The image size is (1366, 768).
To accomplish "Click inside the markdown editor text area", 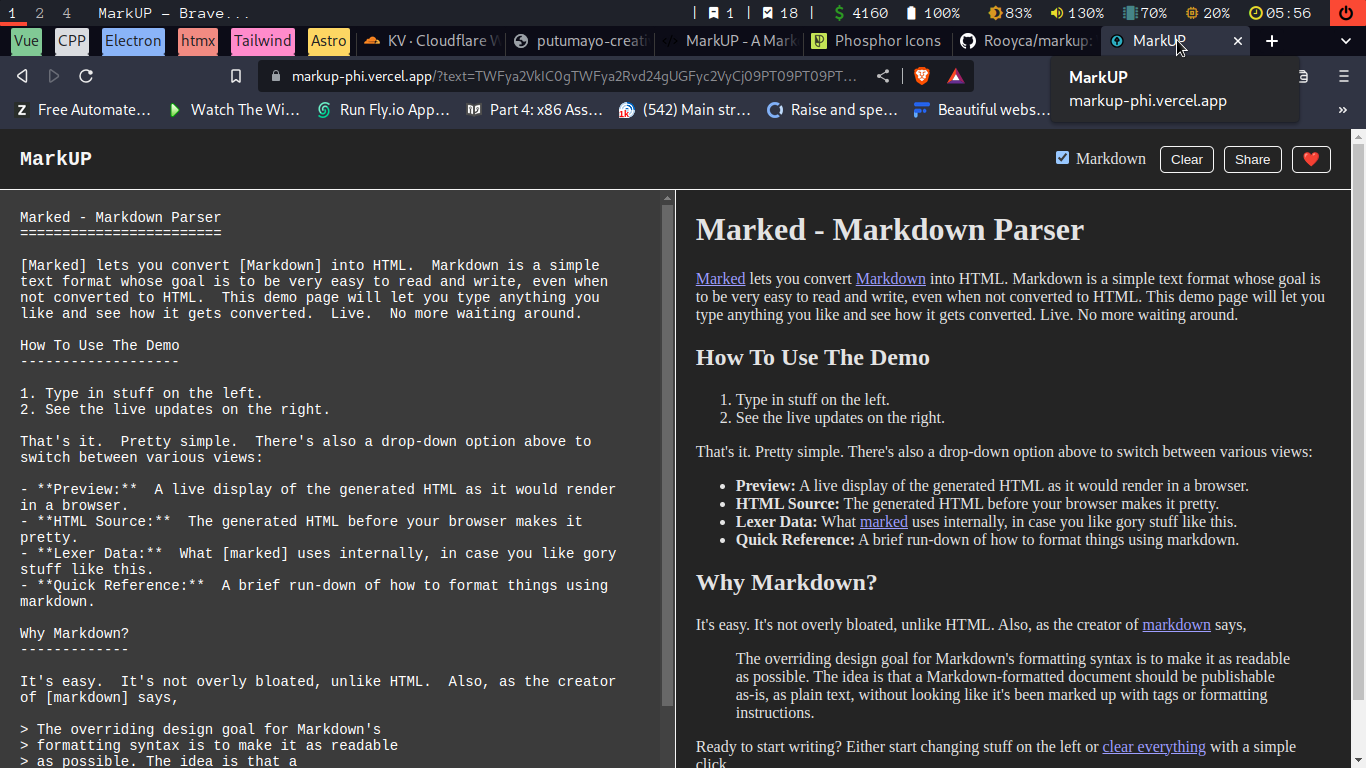I will click(x=330, y=480).
